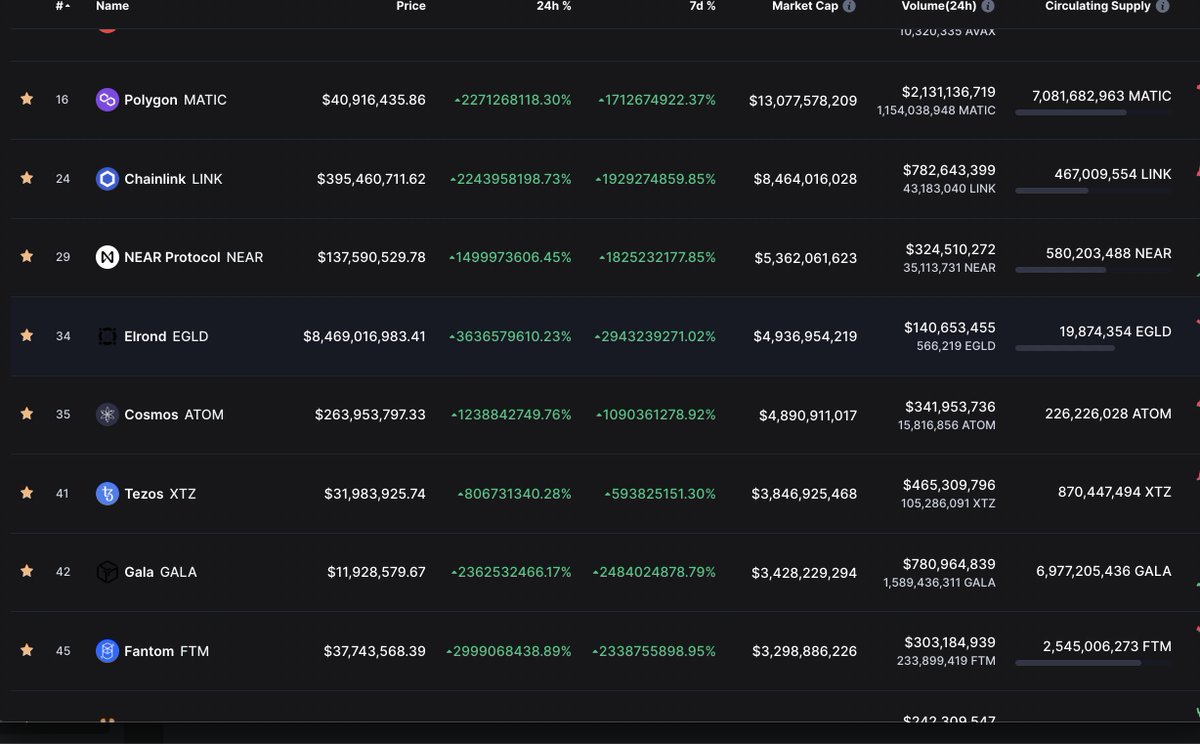This screenshot has height=744, width=1200.
Task: Click FTM circulating supply progress bar
Action: (x=1093, y=663)
